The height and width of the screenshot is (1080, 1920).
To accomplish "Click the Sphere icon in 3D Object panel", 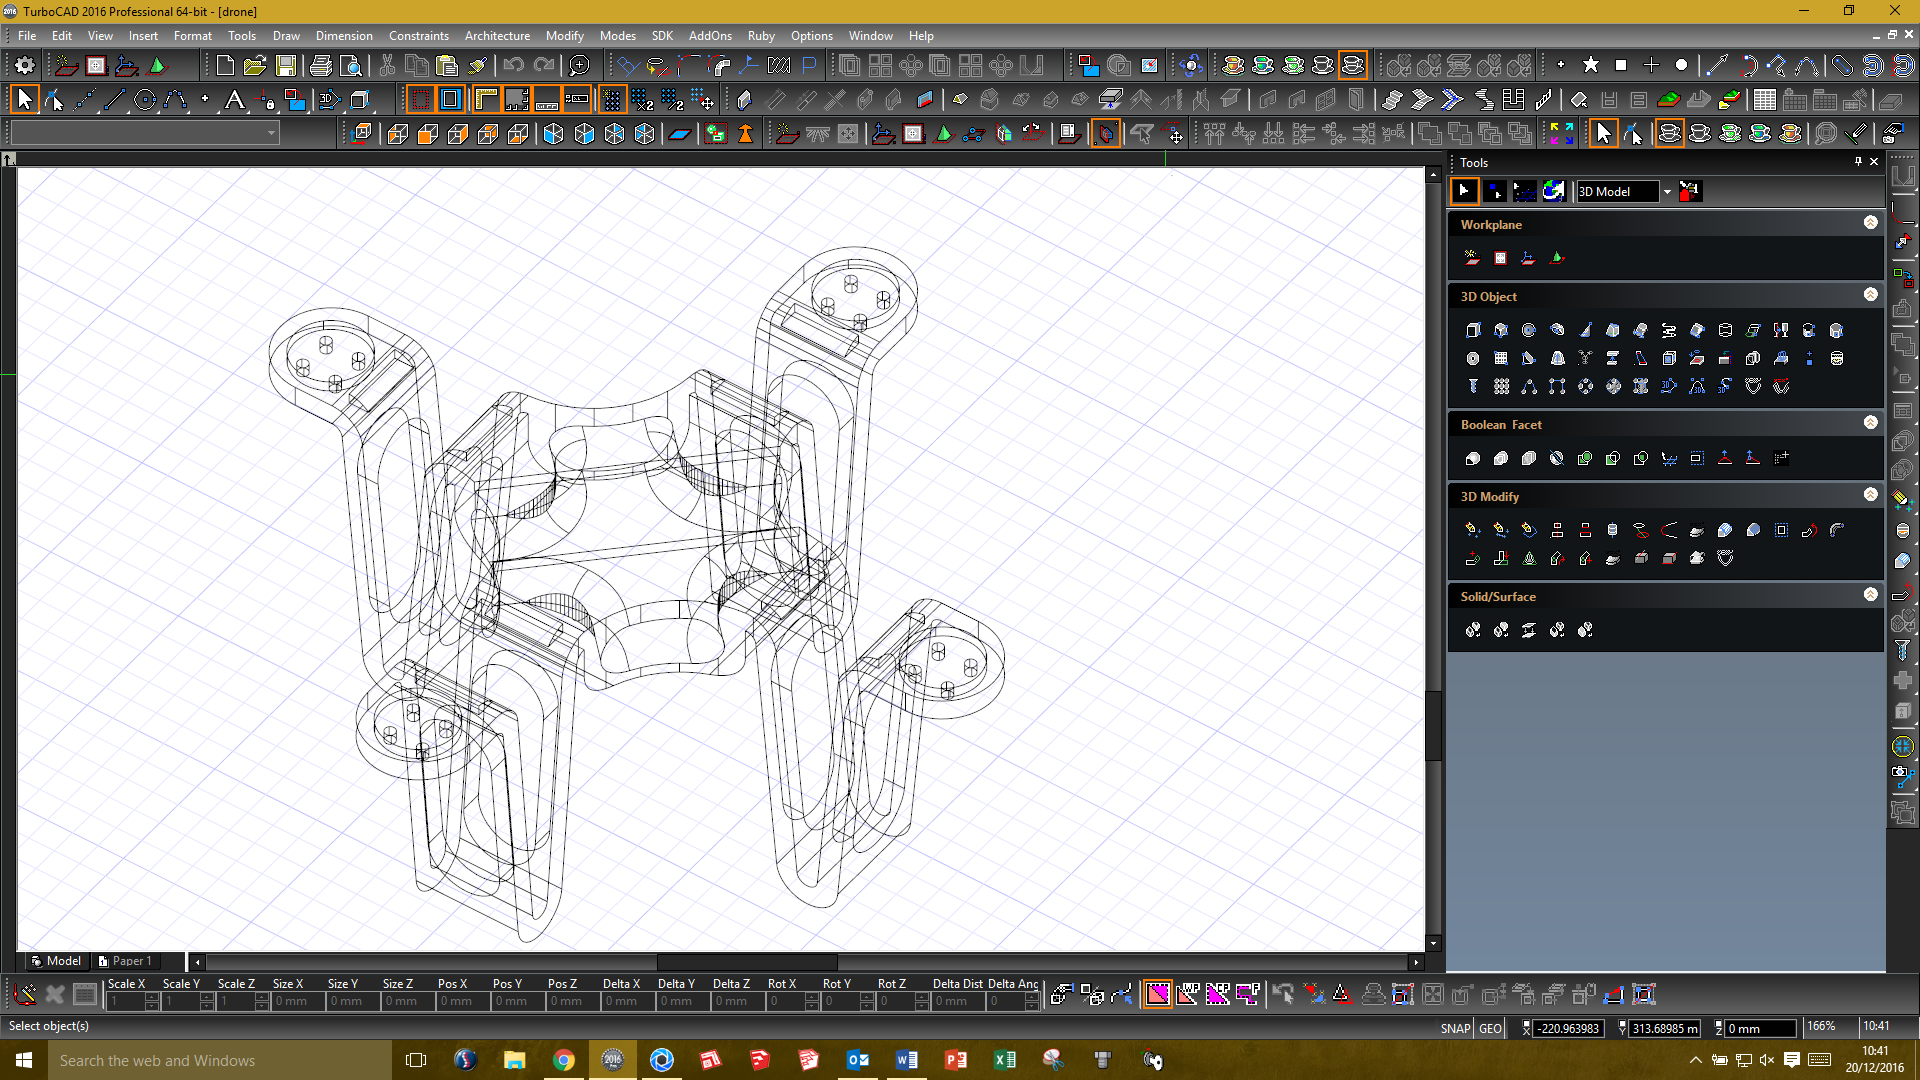I will click(1528, 330).
